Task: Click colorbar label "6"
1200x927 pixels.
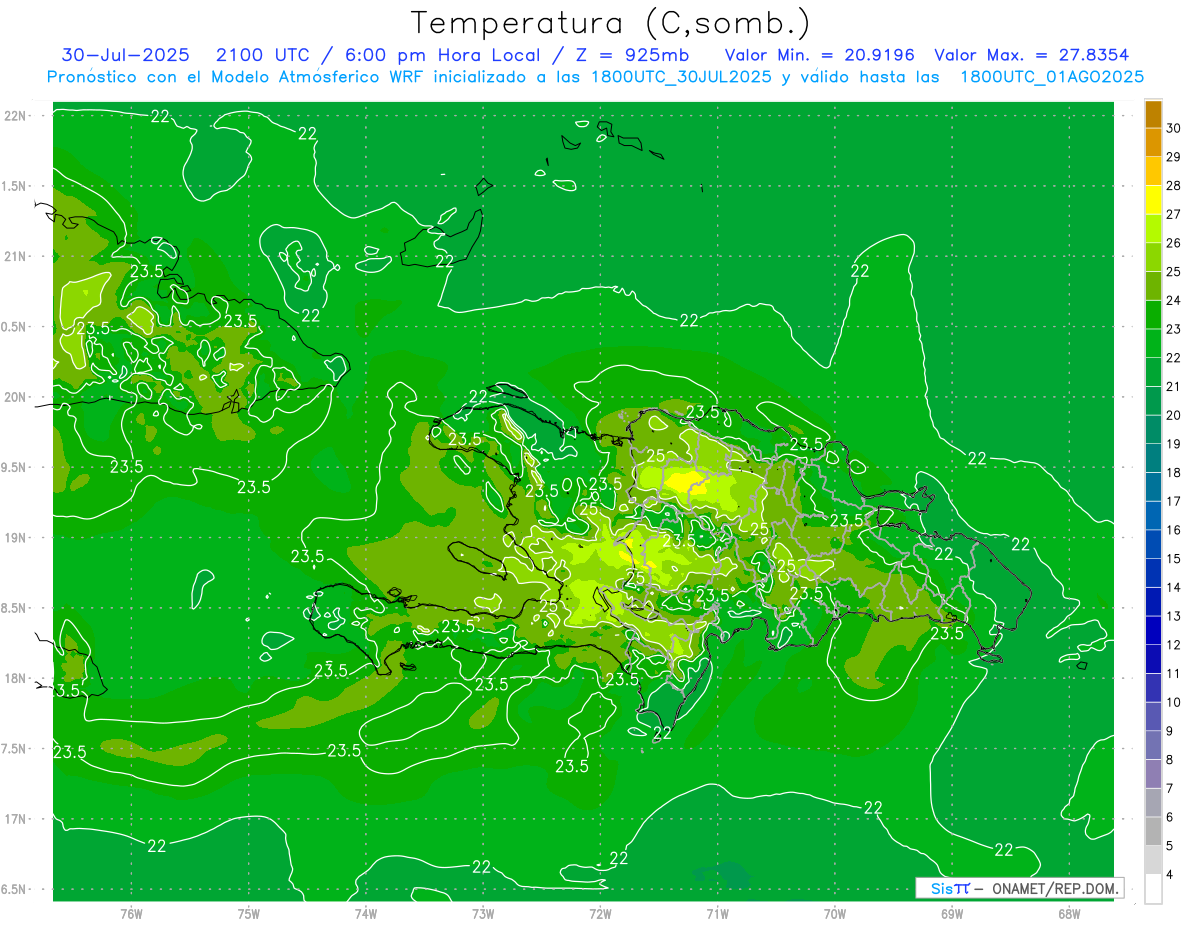Action: tap(1171, 817)
